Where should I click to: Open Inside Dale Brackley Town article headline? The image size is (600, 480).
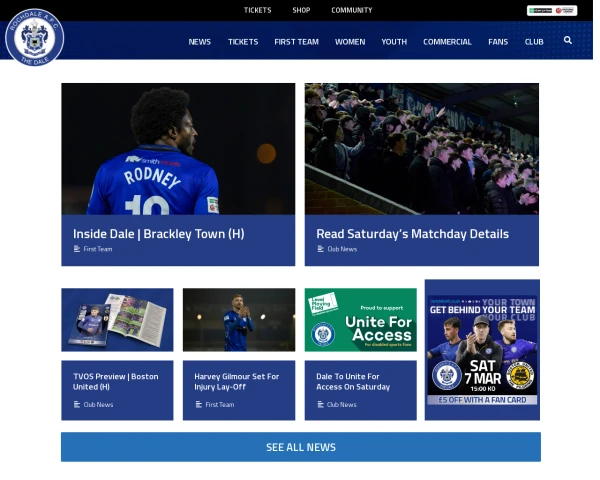(158, 234)
